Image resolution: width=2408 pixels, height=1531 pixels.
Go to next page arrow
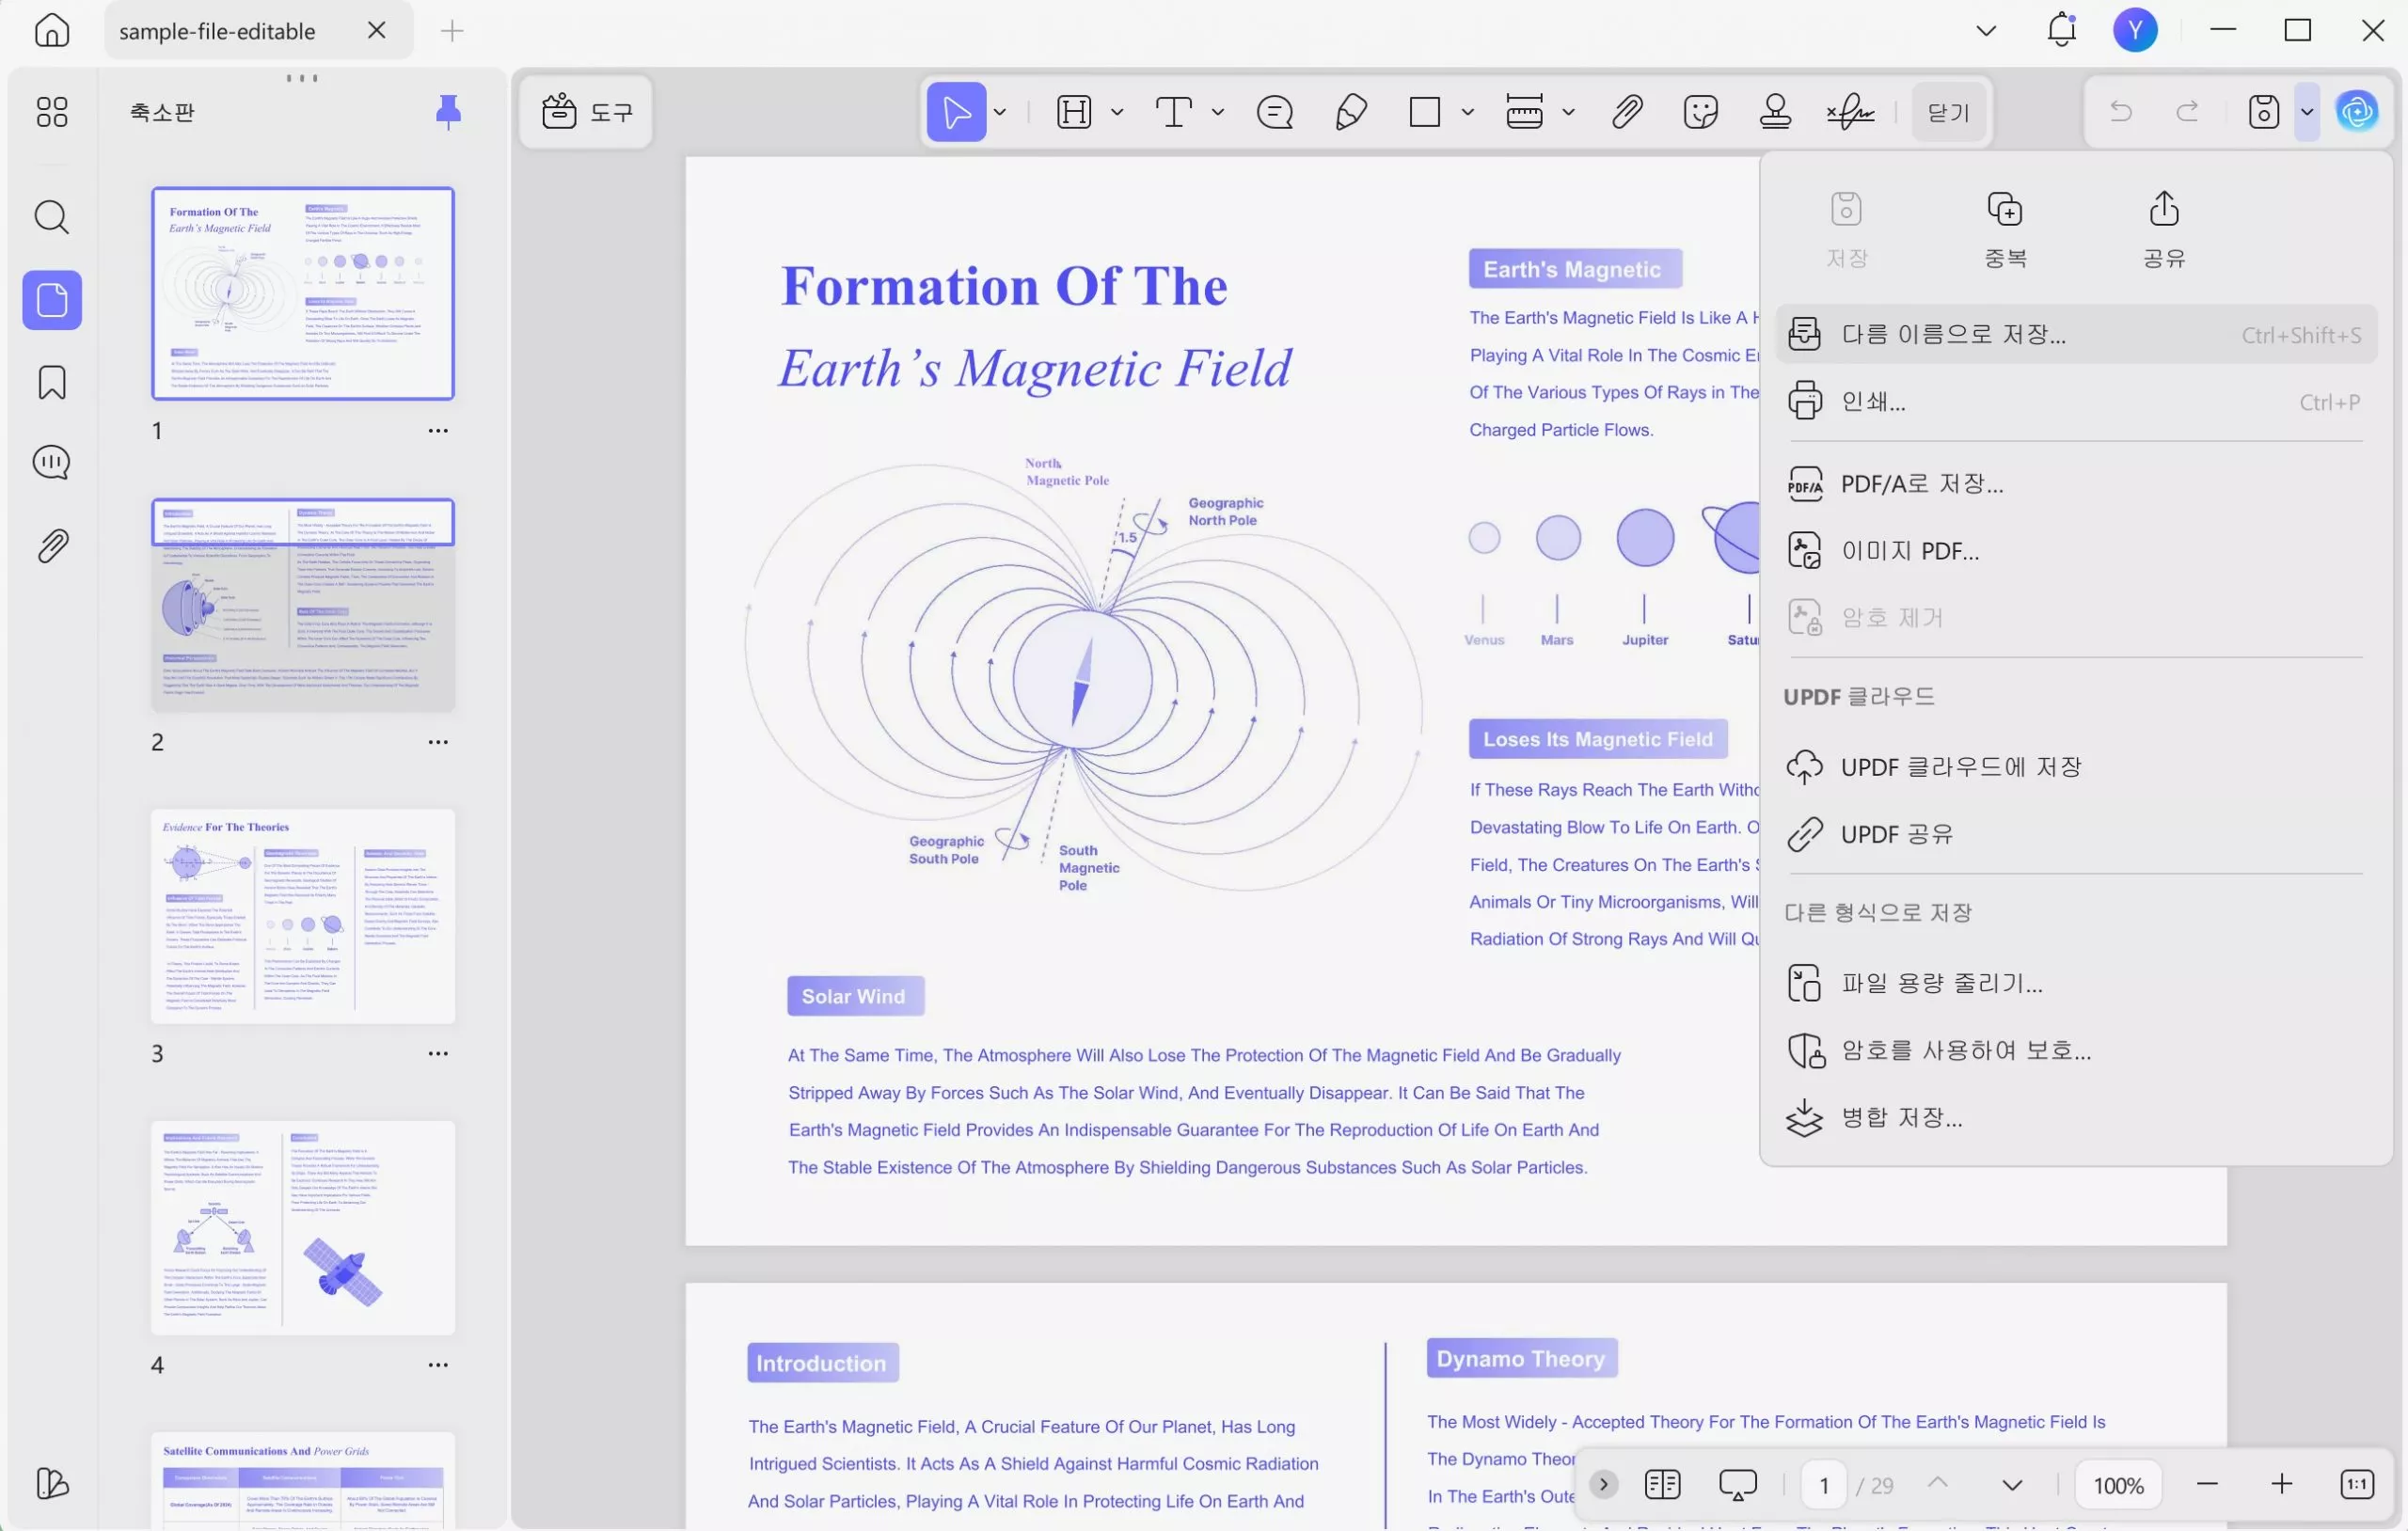tap(2012, 1485)
